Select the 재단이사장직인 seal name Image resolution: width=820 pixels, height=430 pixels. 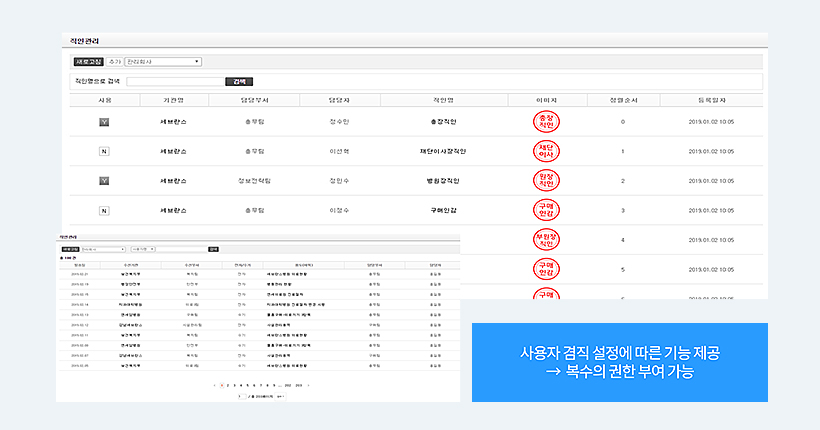(x=443, y=151)
